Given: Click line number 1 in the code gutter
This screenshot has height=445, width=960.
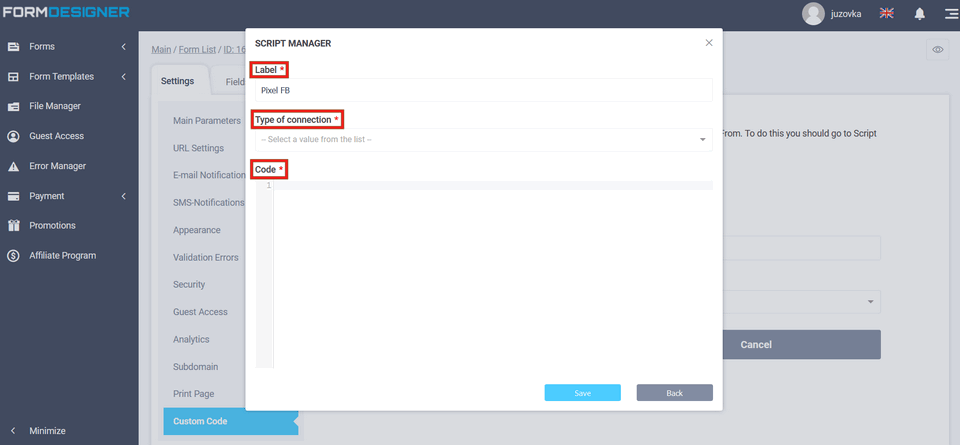Looking at the screenshot, I should coord(269,185).
